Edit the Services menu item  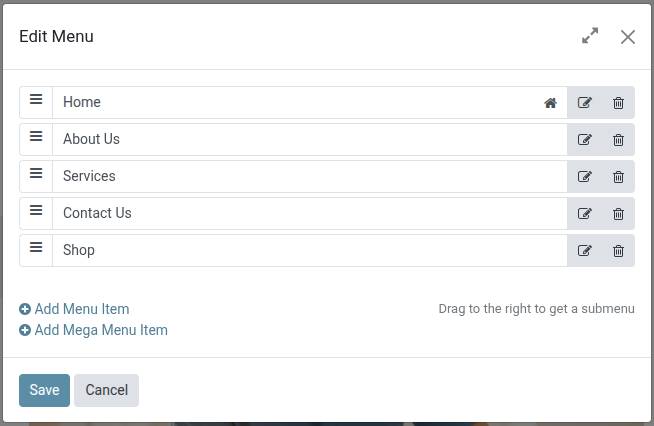(585, 177)
